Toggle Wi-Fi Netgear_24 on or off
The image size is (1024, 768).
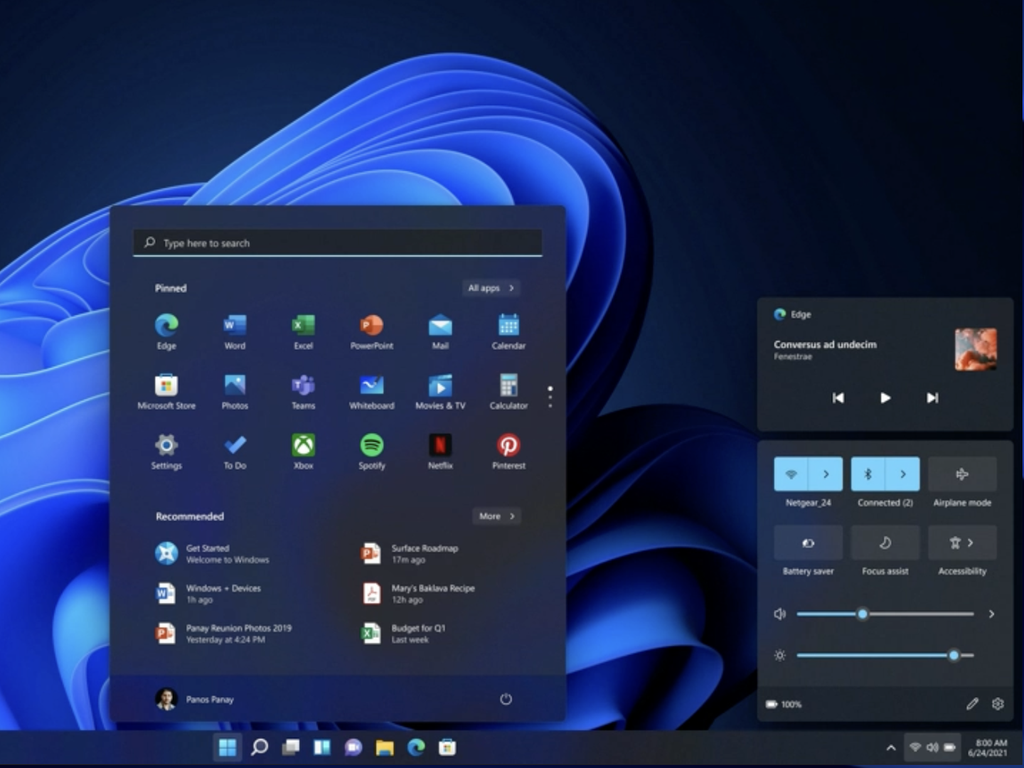tap(791, 474)
